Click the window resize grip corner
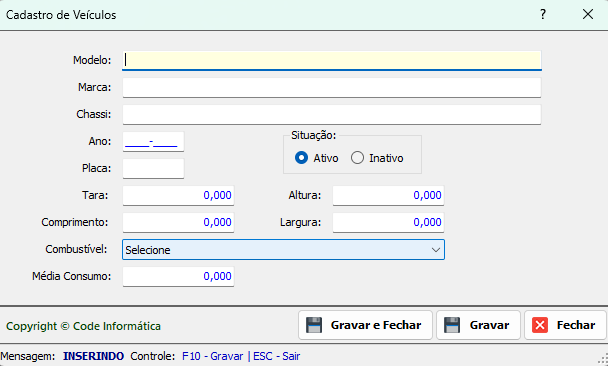 coord(603,360)
